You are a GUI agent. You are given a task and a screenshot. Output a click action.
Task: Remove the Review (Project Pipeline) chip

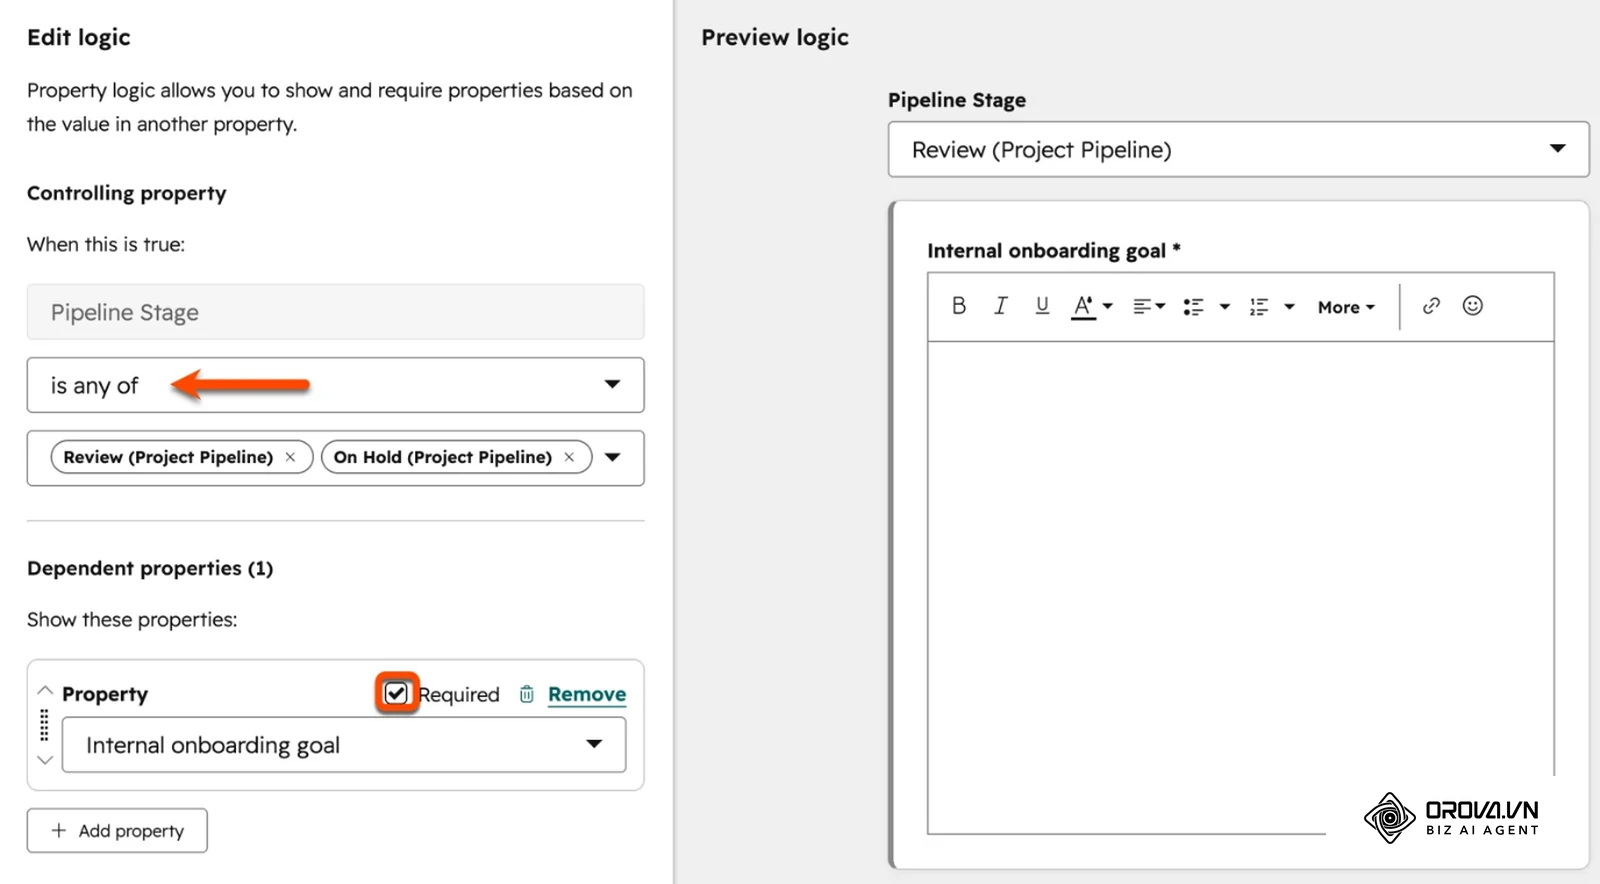pyautogui.click(x=290, y=457)
